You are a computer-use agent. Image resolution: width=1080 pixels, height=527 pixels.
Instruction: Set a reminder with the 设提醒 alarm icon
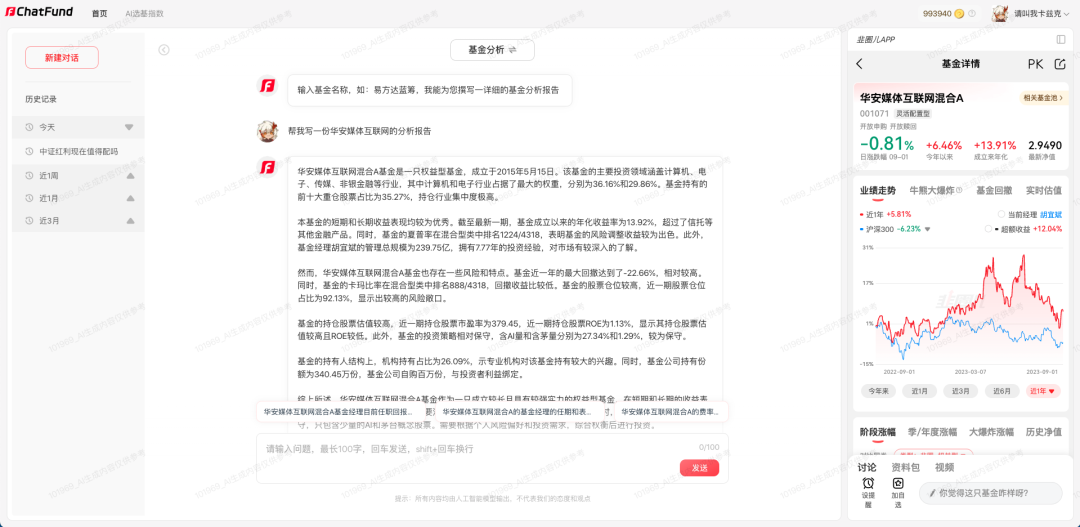869,484
